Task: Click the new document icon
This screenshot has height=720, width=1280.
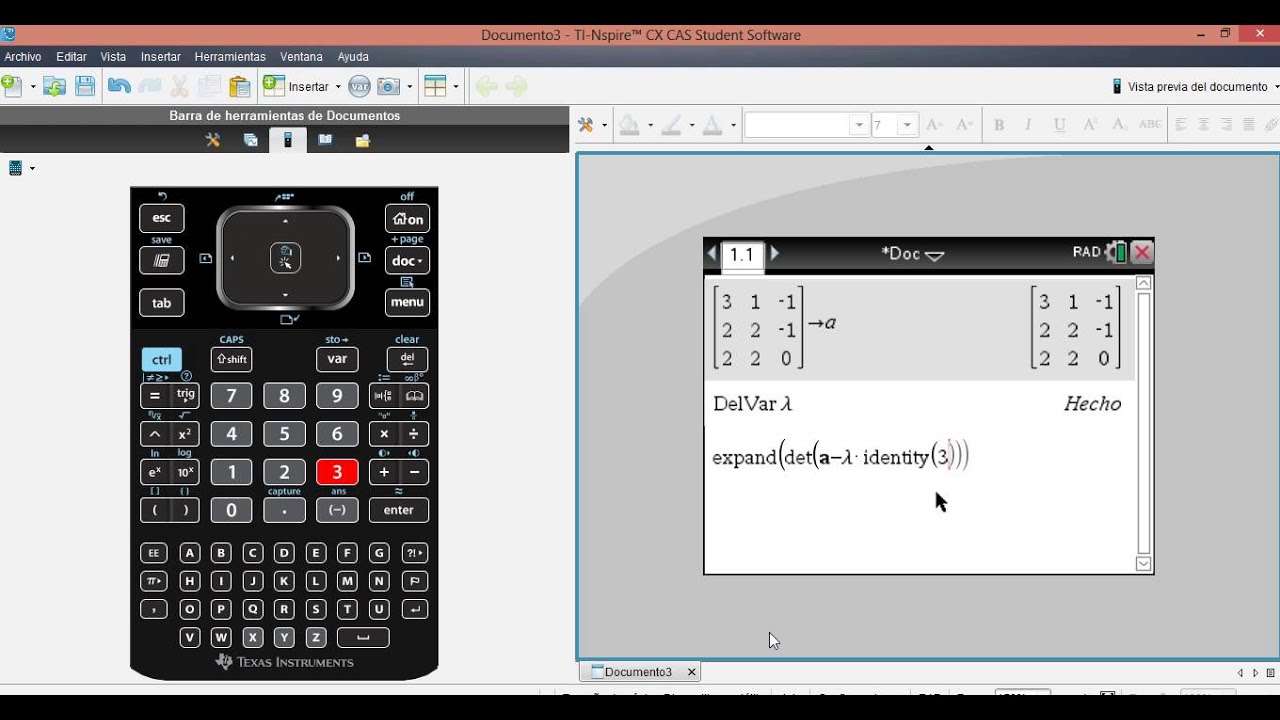Action: click(x=11, y=87)
